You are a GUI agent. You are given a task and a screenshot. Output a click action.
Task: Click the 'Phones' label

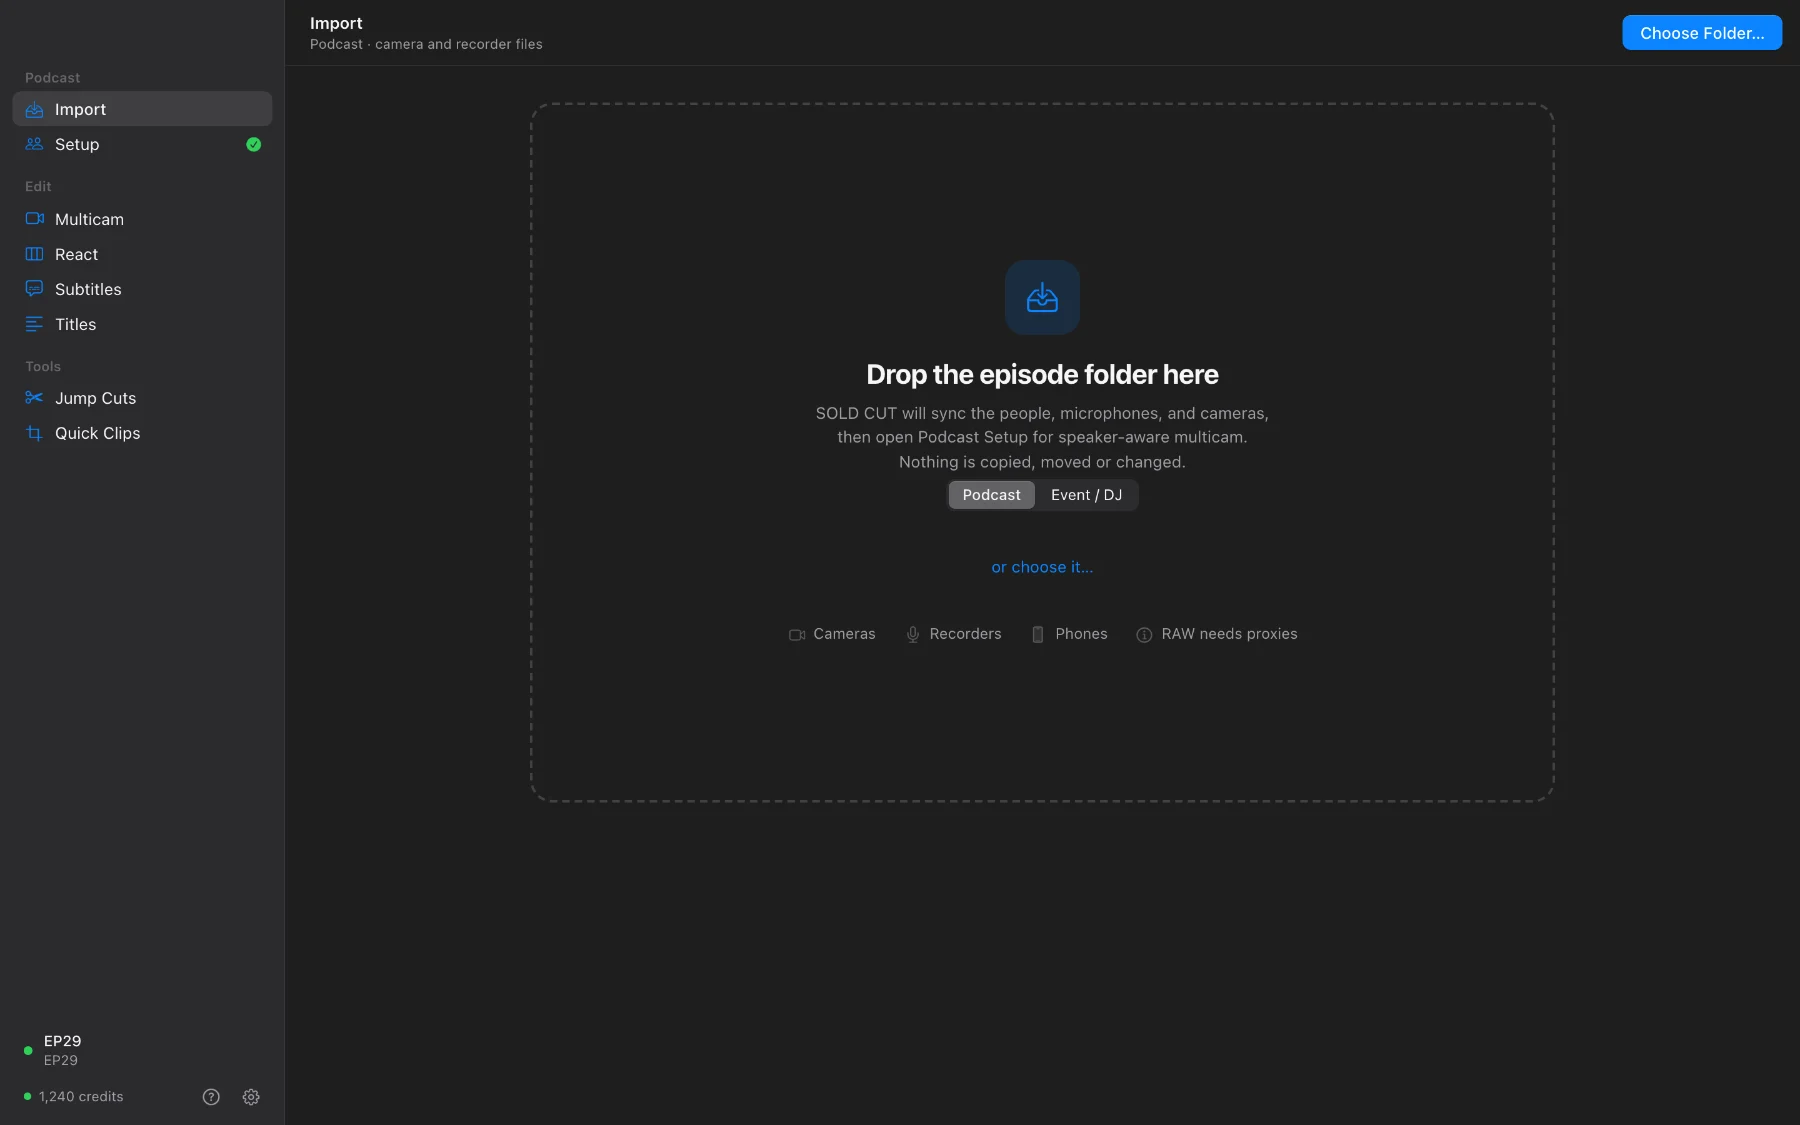point(1081,634)
